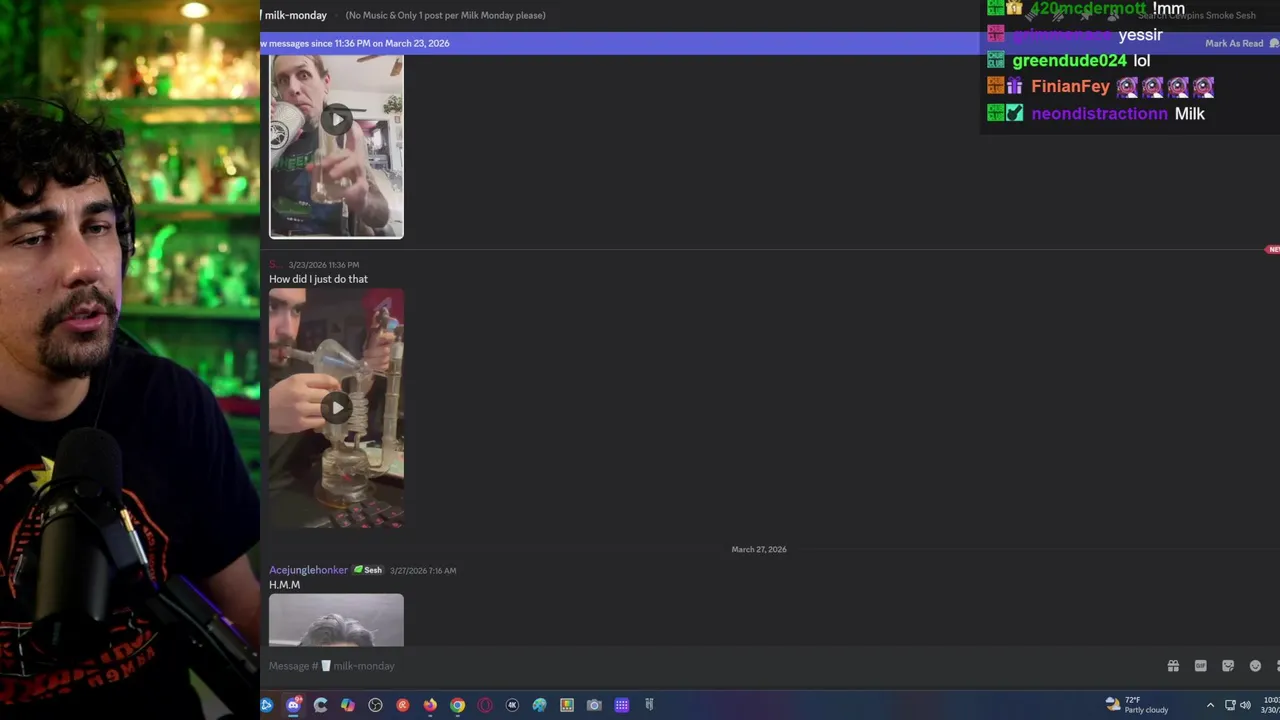Open the purple grid app in taskbar
This screenshot has width=1280, height=720.
pos(621,705)
